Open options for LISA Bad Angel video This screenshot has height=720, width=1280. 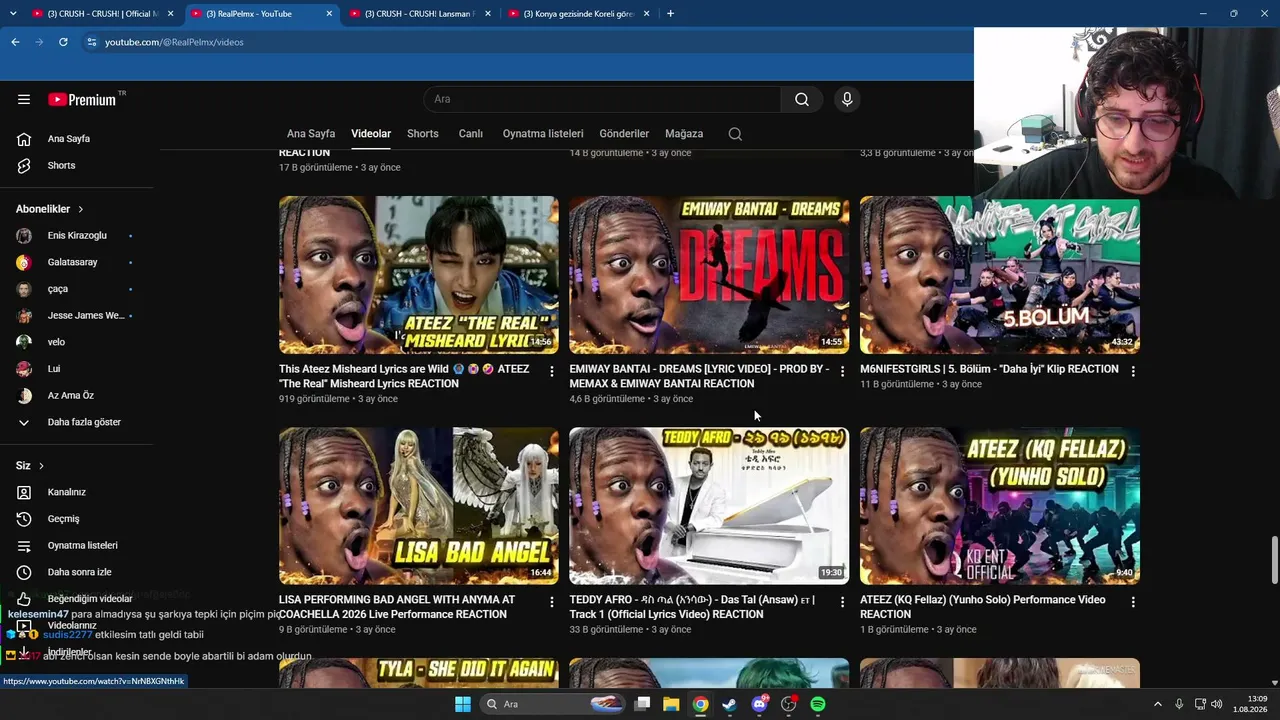551,602
